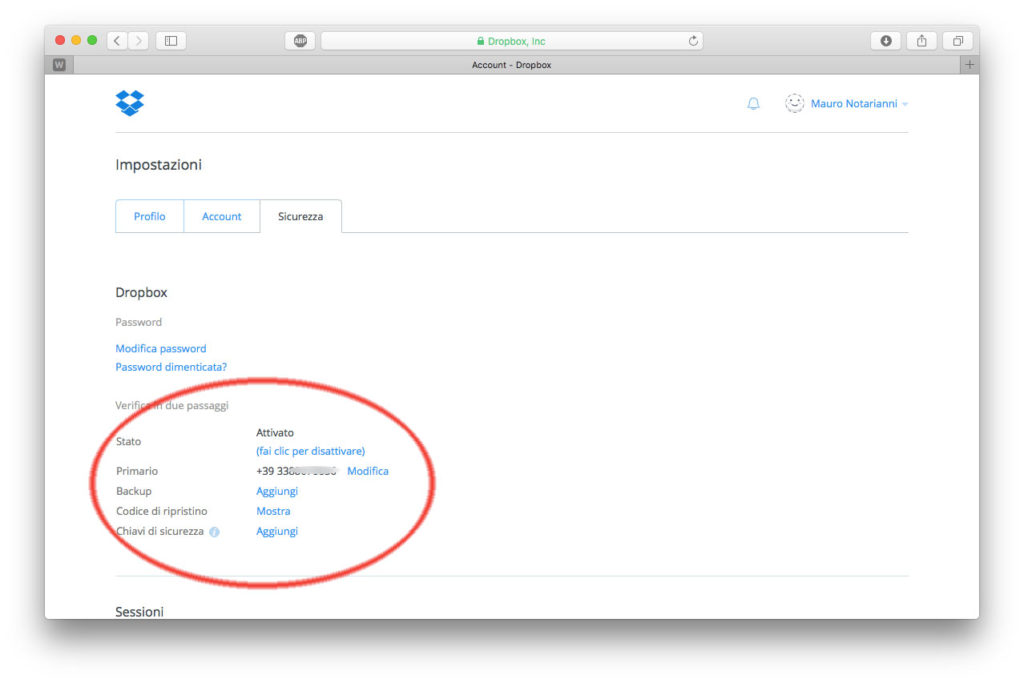Screen dimensions: 1024x683
Task: Switch to the Profilo tab
Action: pos(149,216)
